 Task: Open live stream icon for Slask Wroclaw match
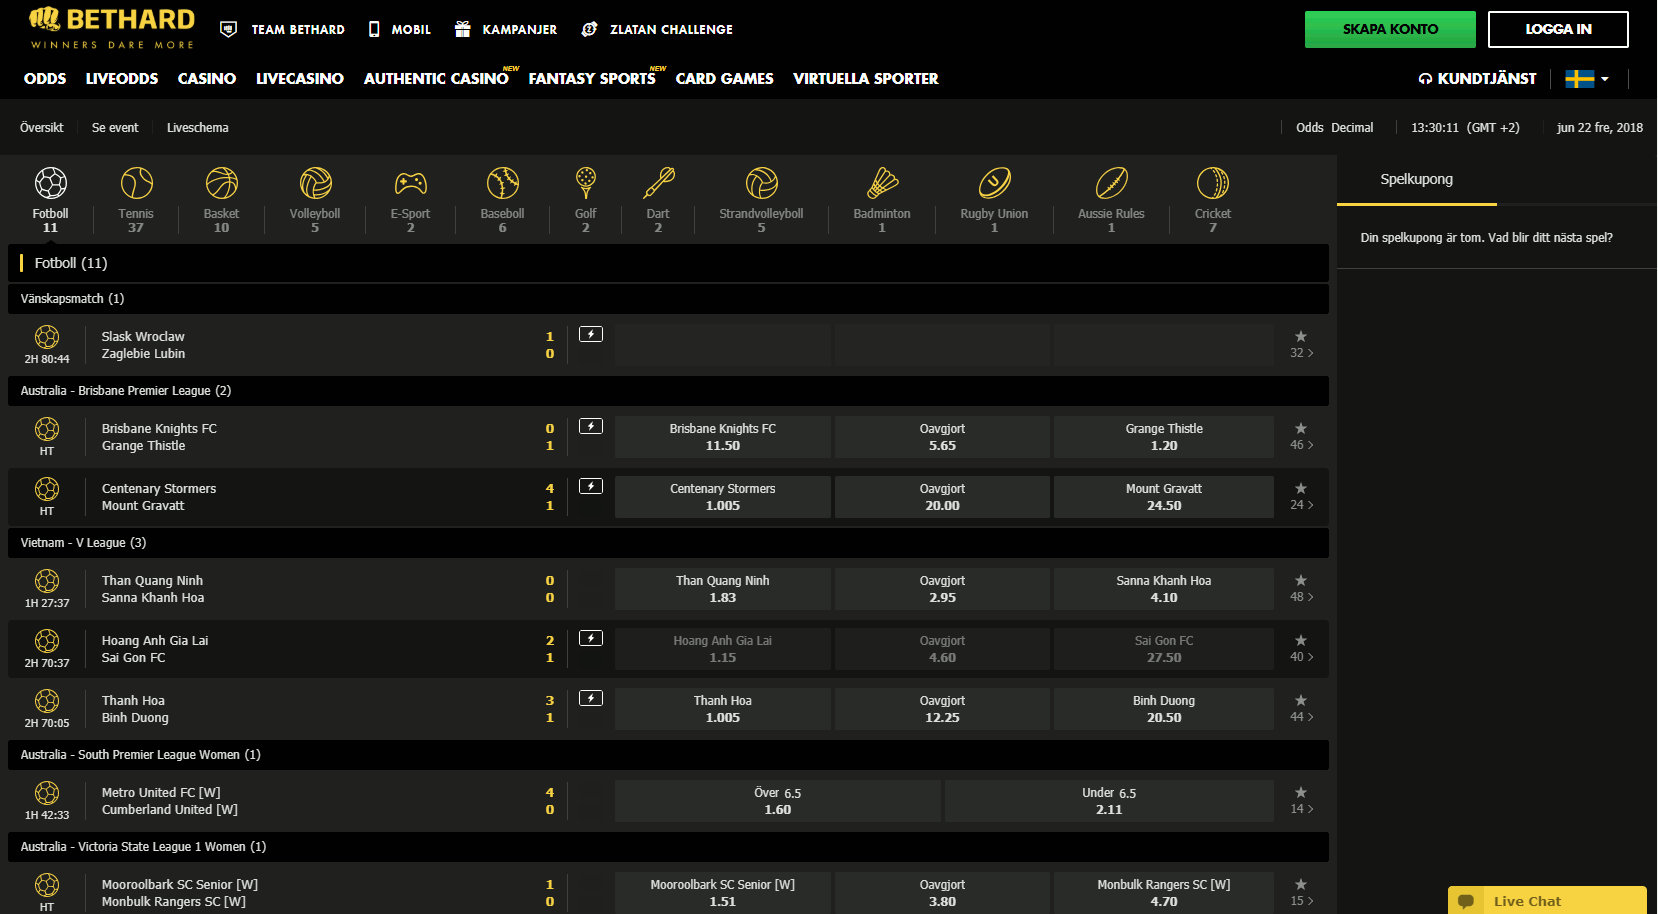click(x=591, y=334)
